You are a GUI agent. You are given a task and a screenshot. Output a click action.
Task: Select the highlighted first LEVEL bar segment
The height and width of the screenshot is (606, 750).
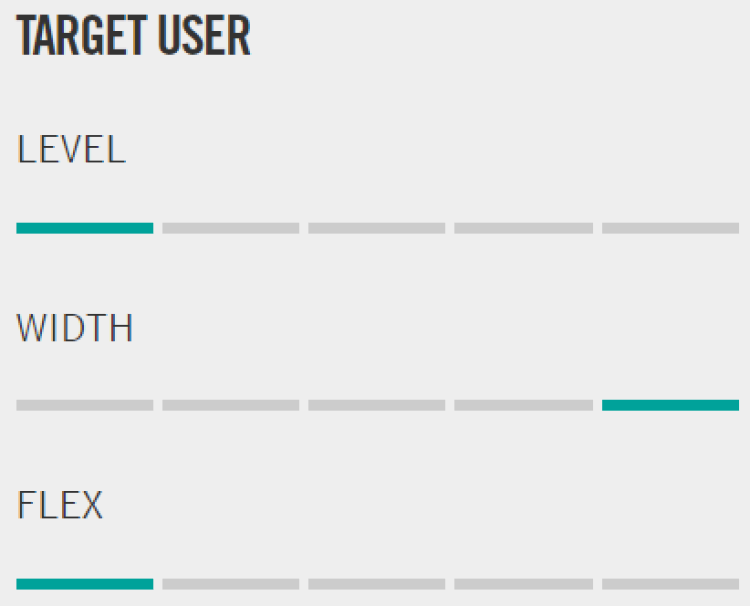click(85, 228)
